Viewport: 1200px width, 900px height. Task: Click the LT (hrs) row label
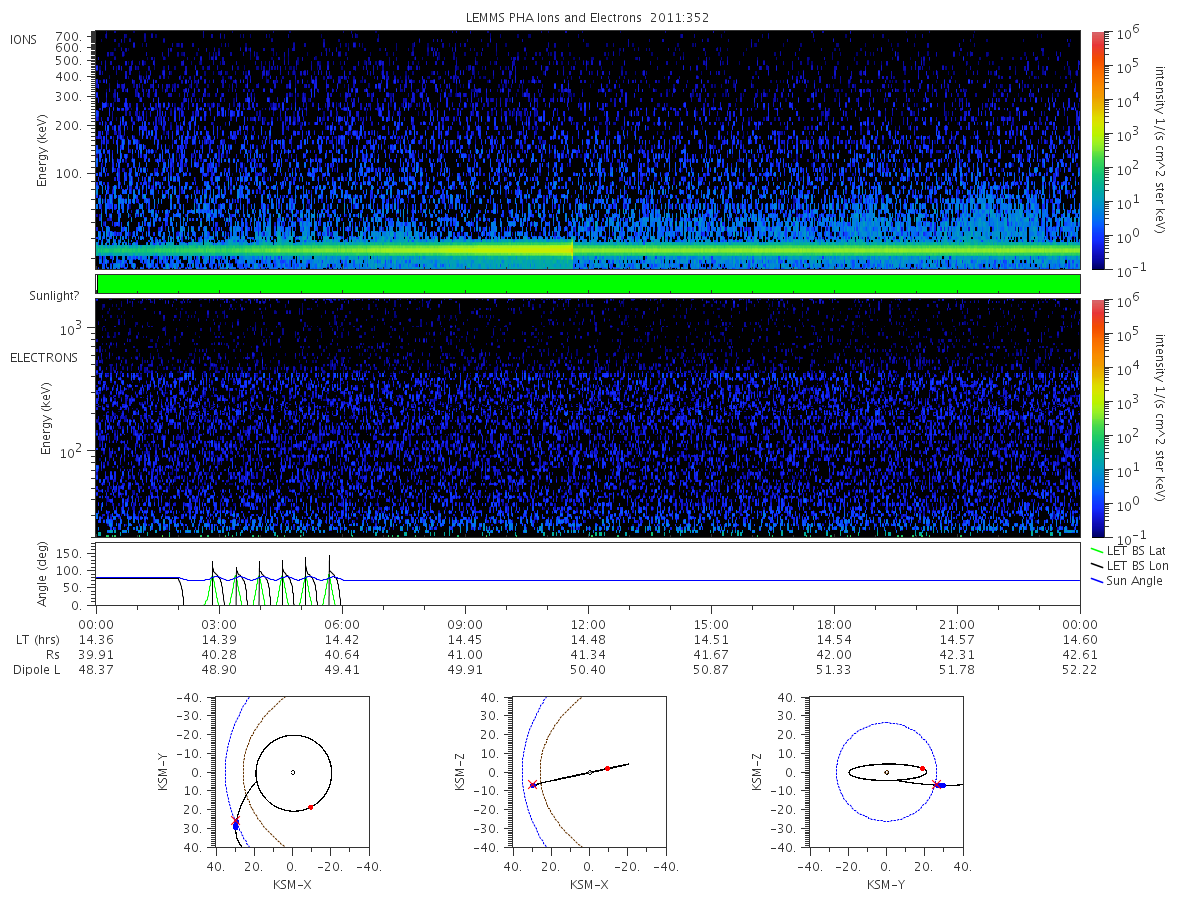37,638
